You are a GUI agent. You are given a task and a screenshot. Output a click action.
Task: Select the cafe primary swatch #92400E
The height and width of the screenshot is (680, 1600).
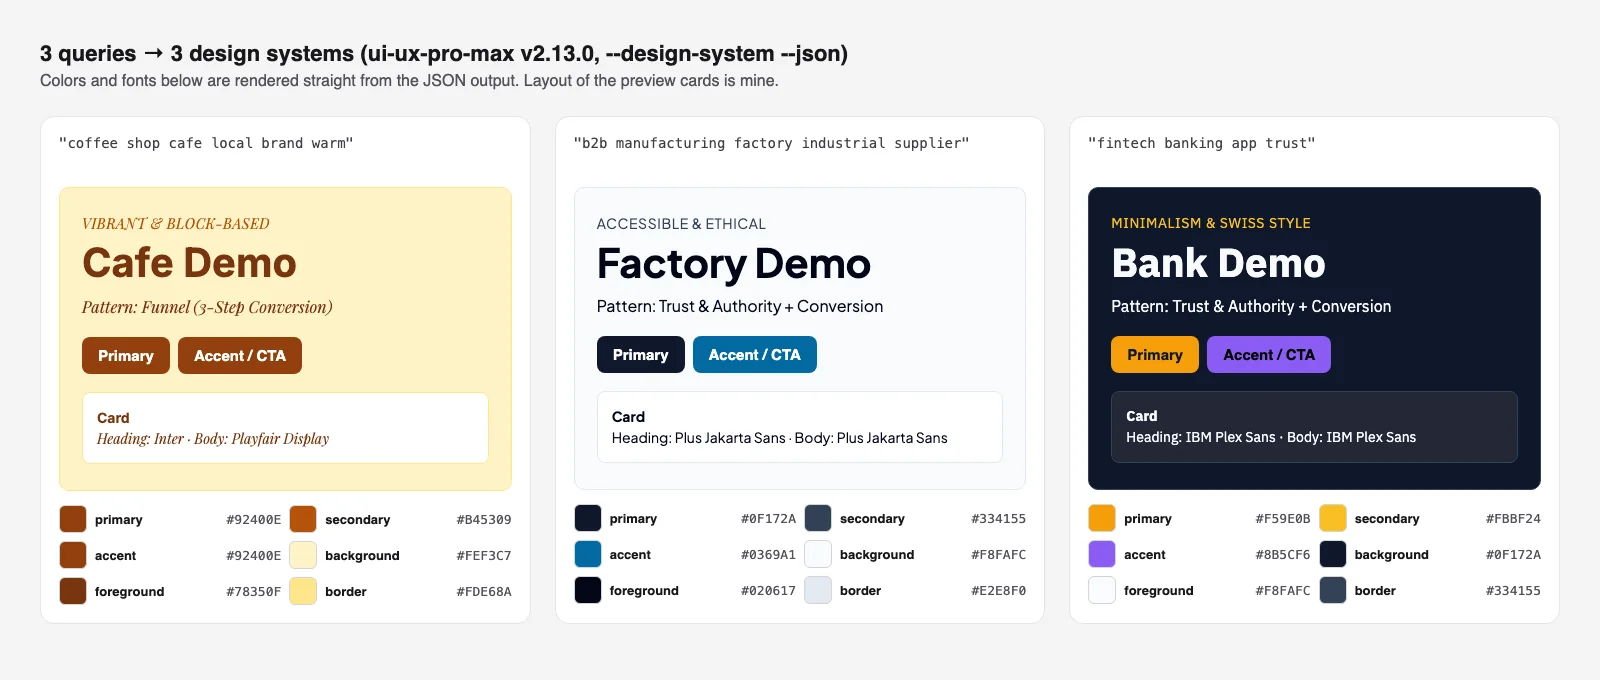pyautogui.click(x=73, y=519)
